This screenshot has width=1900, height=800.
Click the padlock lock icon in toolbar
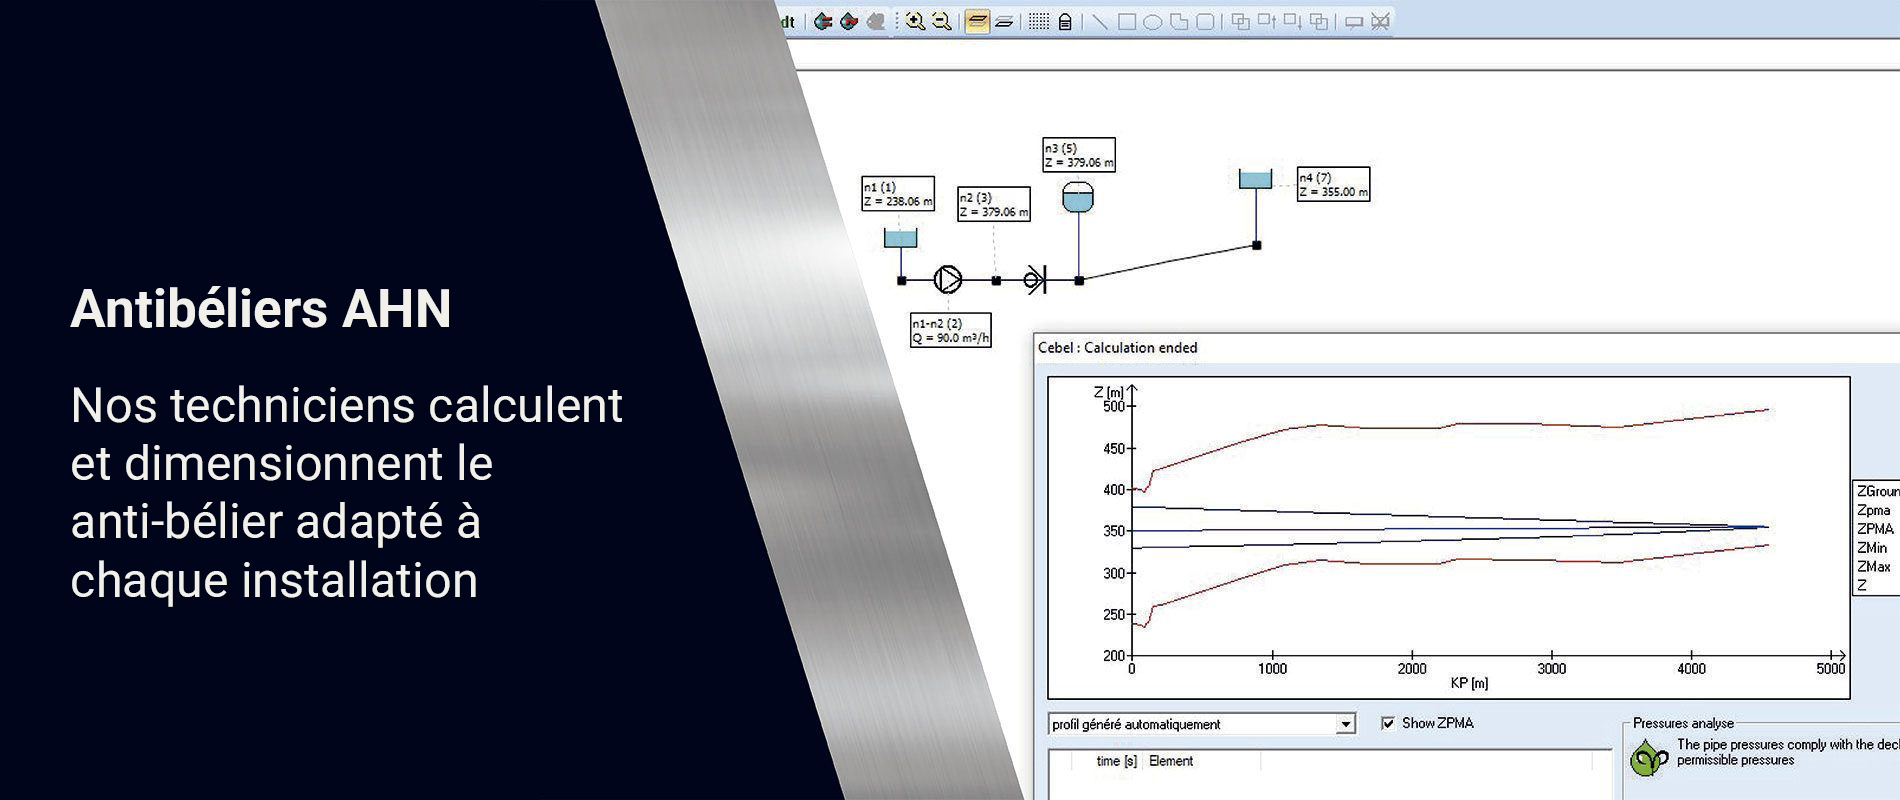1065,22
